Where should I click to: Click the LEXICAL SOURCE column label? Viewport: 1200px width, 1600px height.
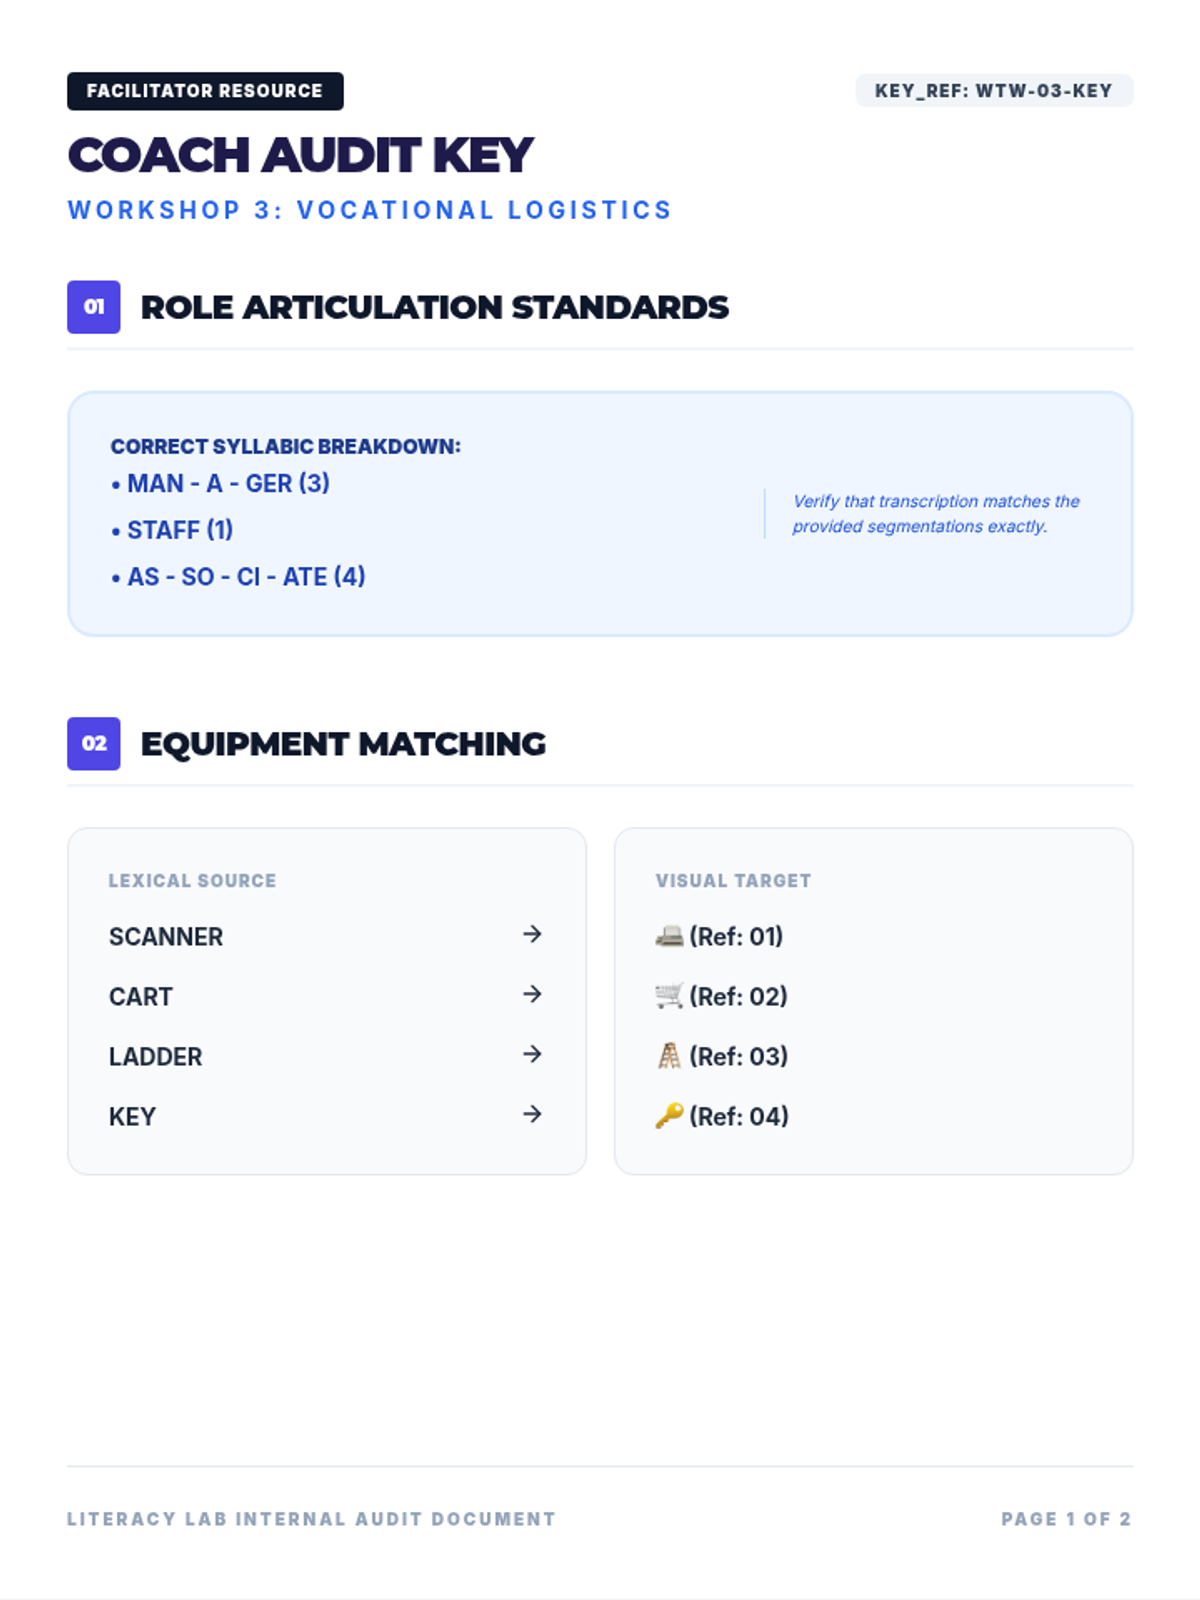pos(192,881)
